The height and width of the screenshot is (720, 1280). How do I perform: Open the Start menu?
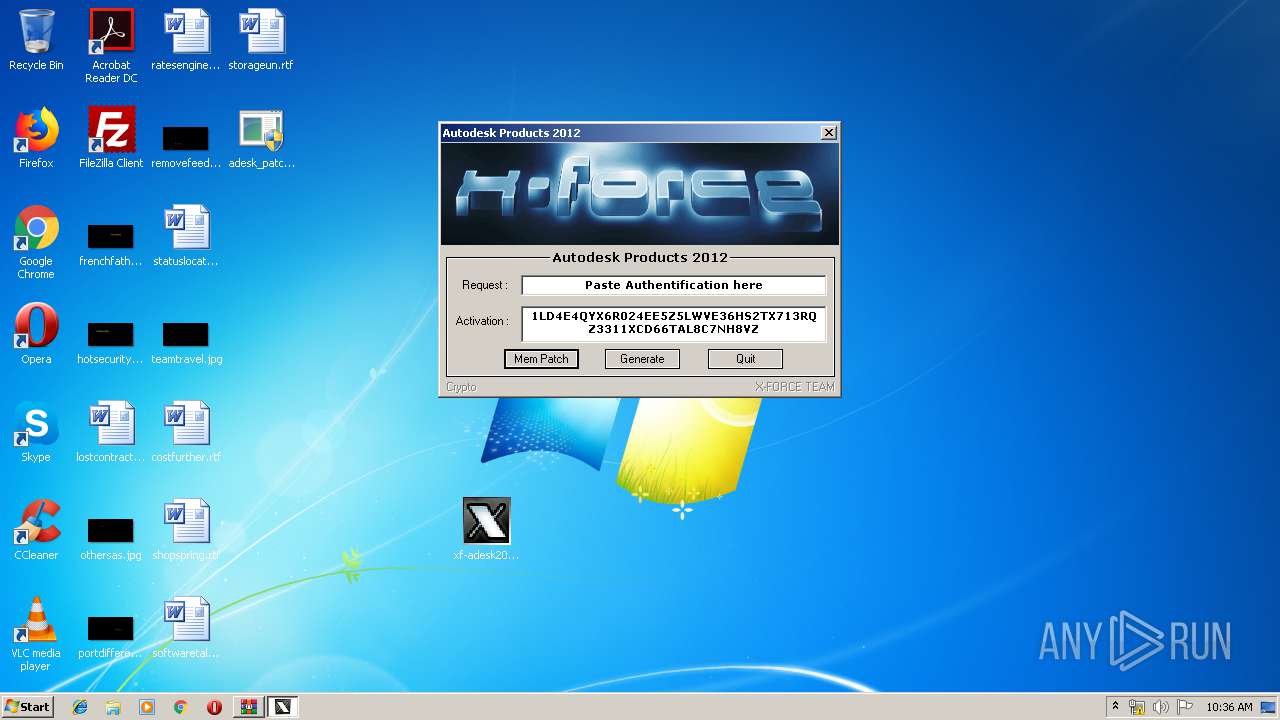click(27, 707)
